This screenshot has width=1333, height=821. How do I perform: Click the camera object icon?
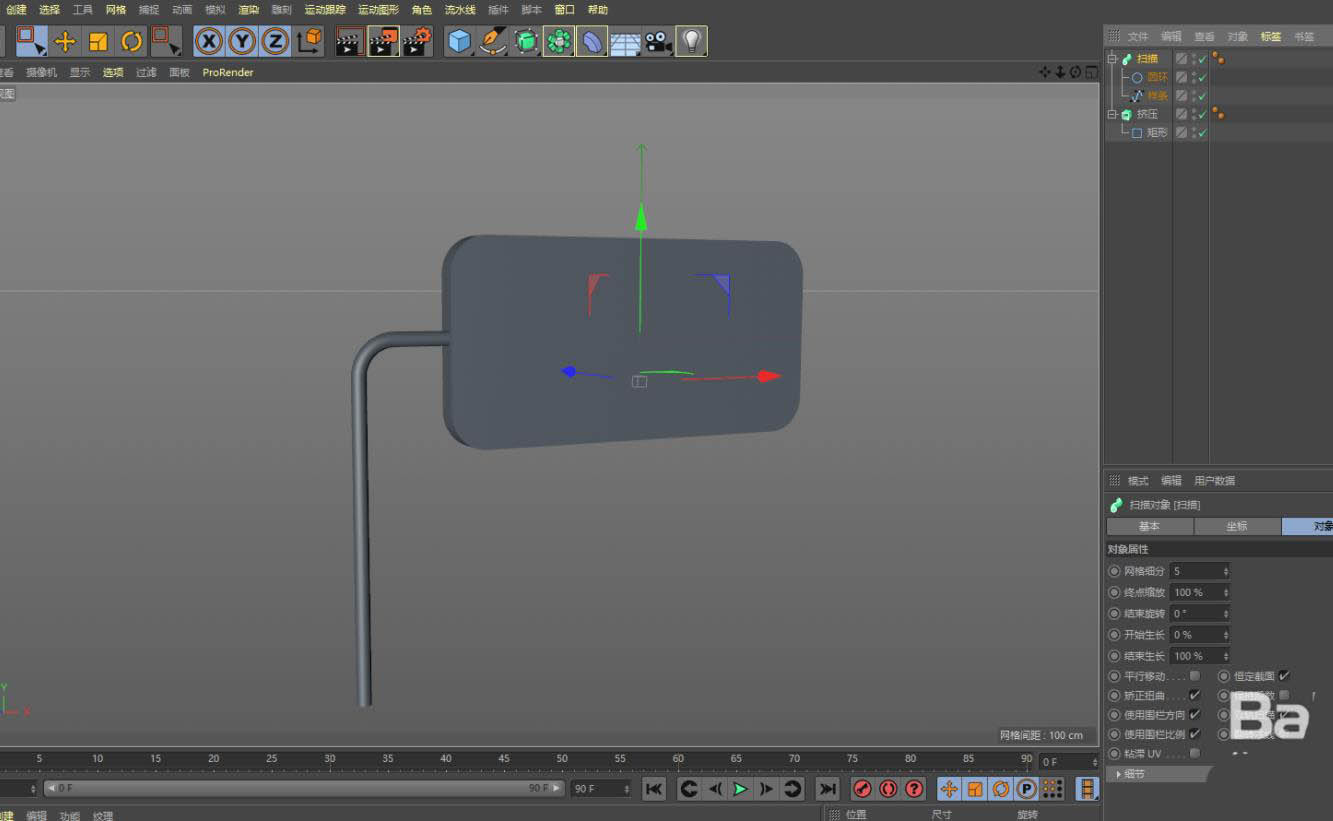(x=658, y=42)
